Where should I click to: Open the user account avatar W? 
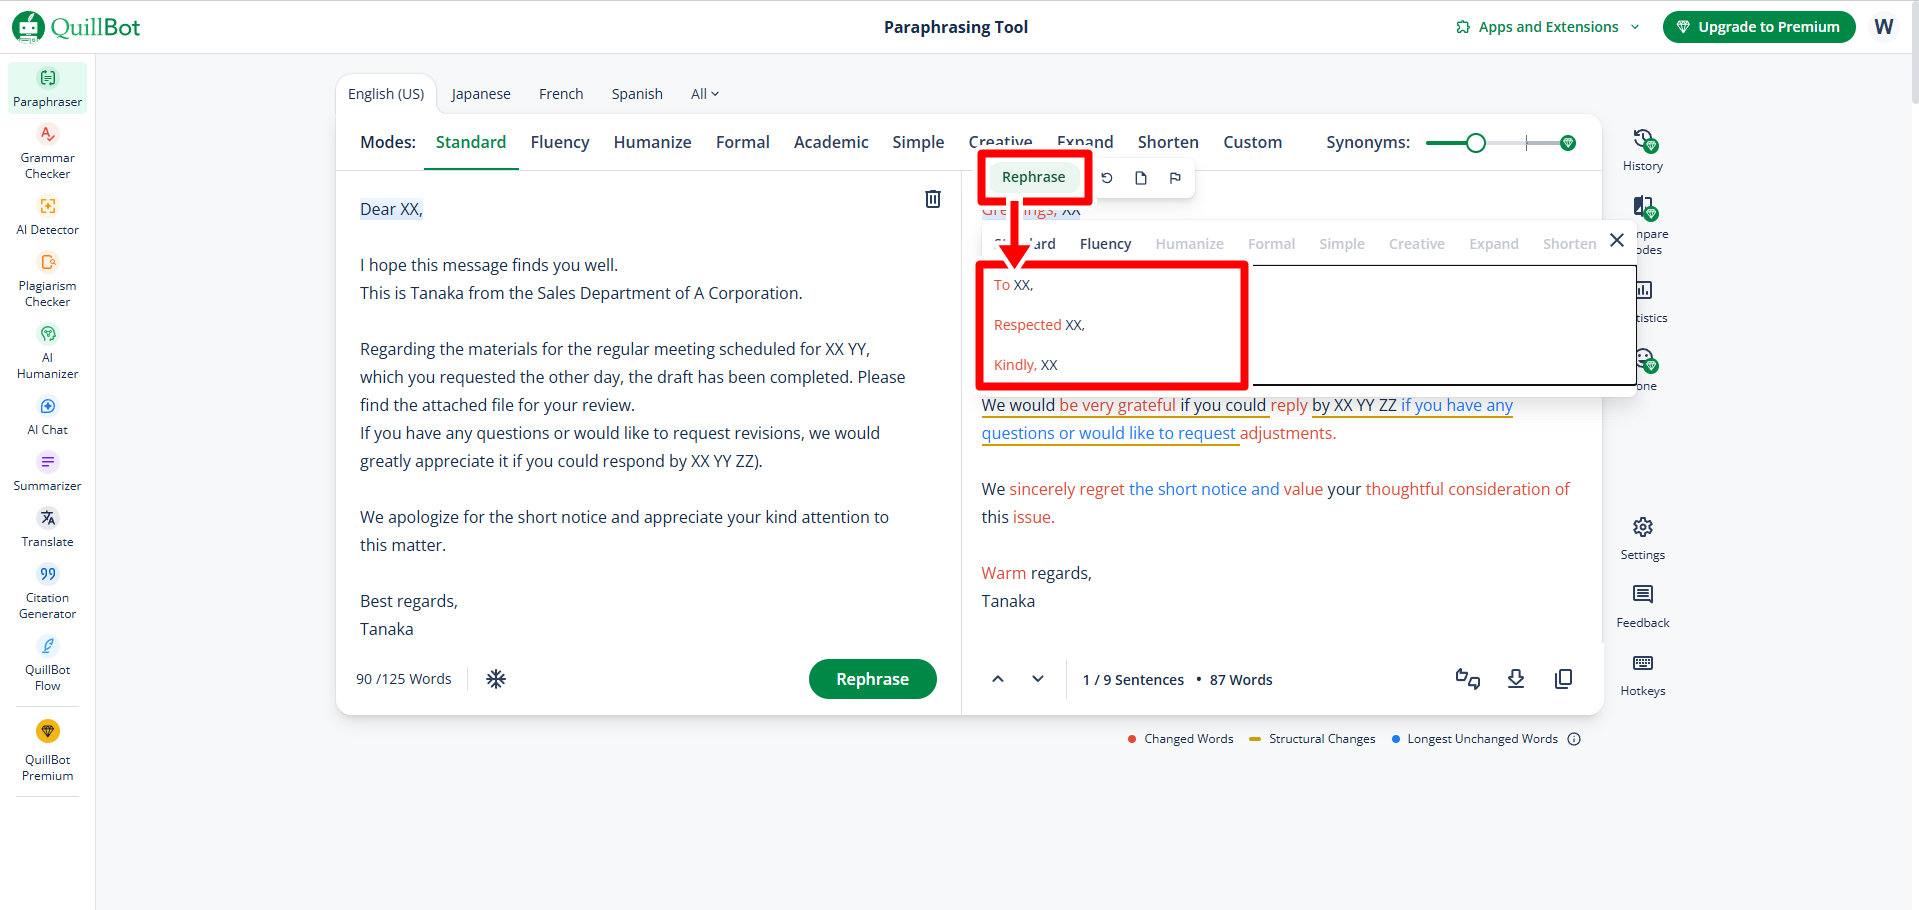coord(1884,27)
